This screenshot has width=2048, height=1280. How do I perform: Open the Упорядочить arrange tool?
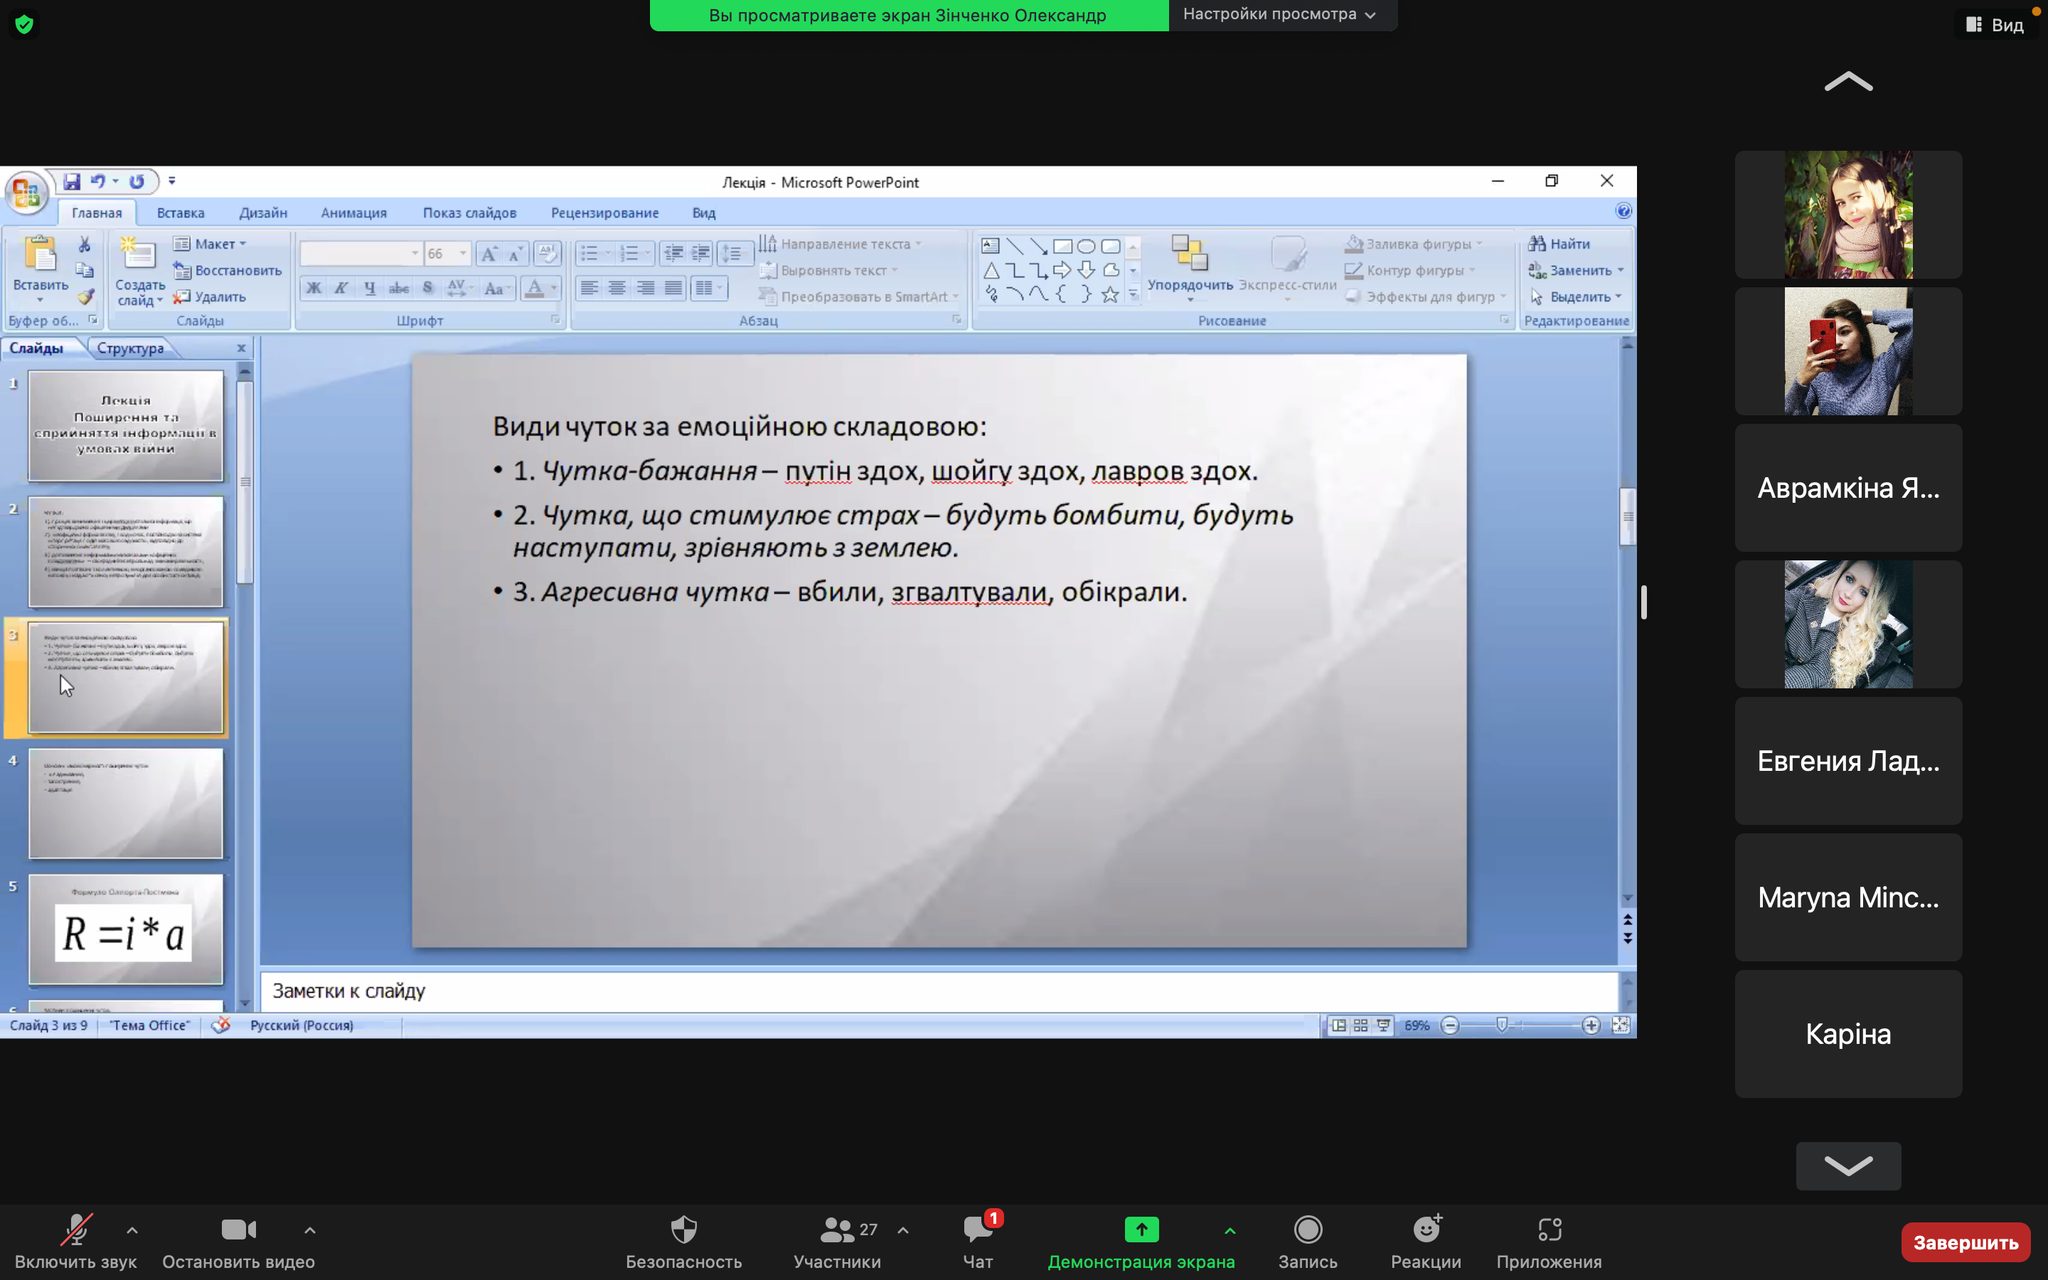click(1190, 268)
